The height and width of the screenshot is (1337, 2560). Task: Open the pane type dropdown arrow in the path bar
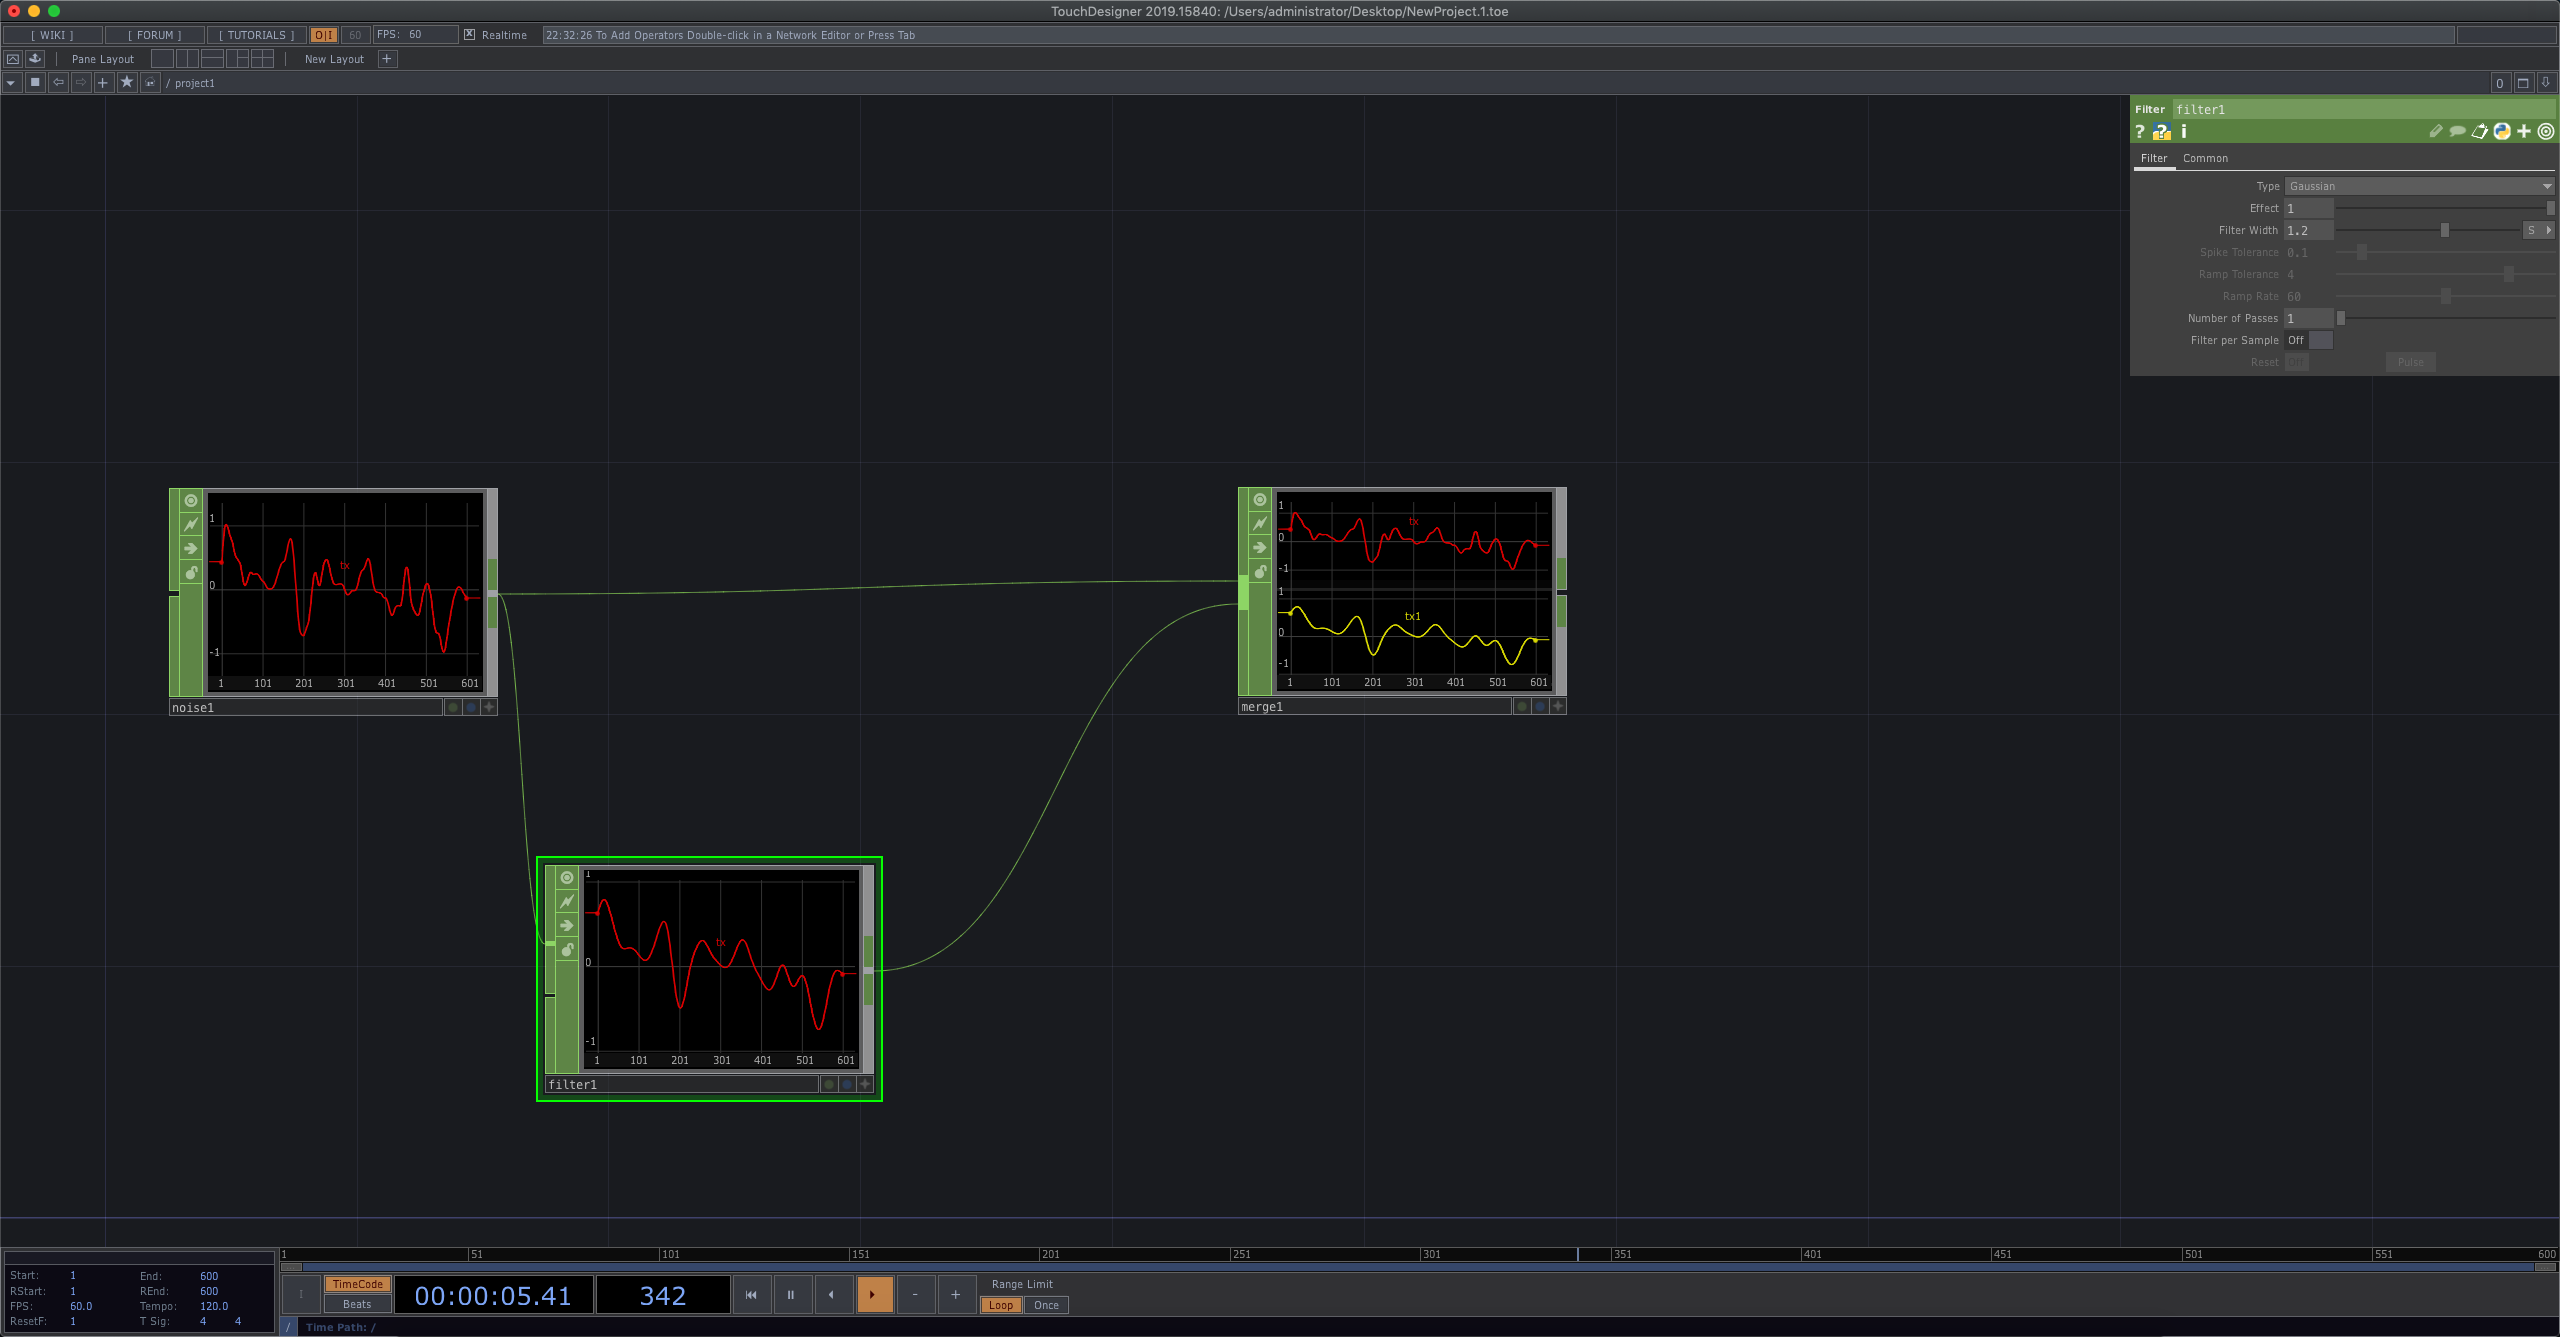click(9, 82)
